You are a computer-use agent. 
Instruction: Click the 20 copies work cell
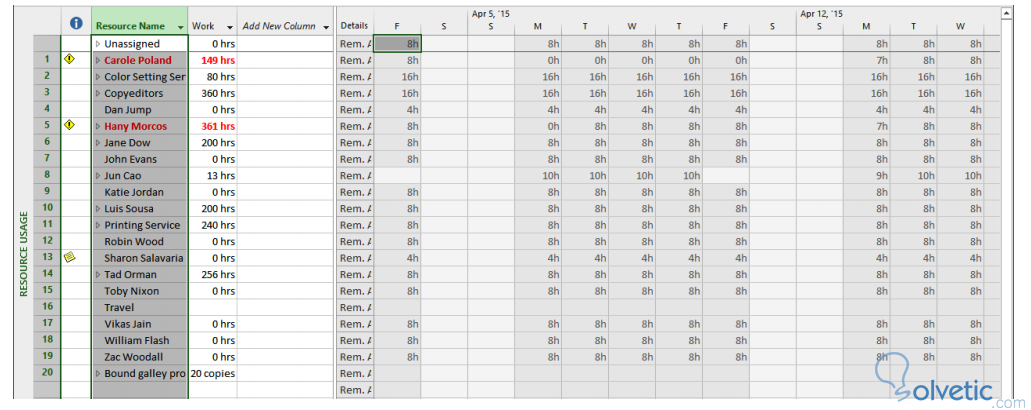[x=212, y=373]
